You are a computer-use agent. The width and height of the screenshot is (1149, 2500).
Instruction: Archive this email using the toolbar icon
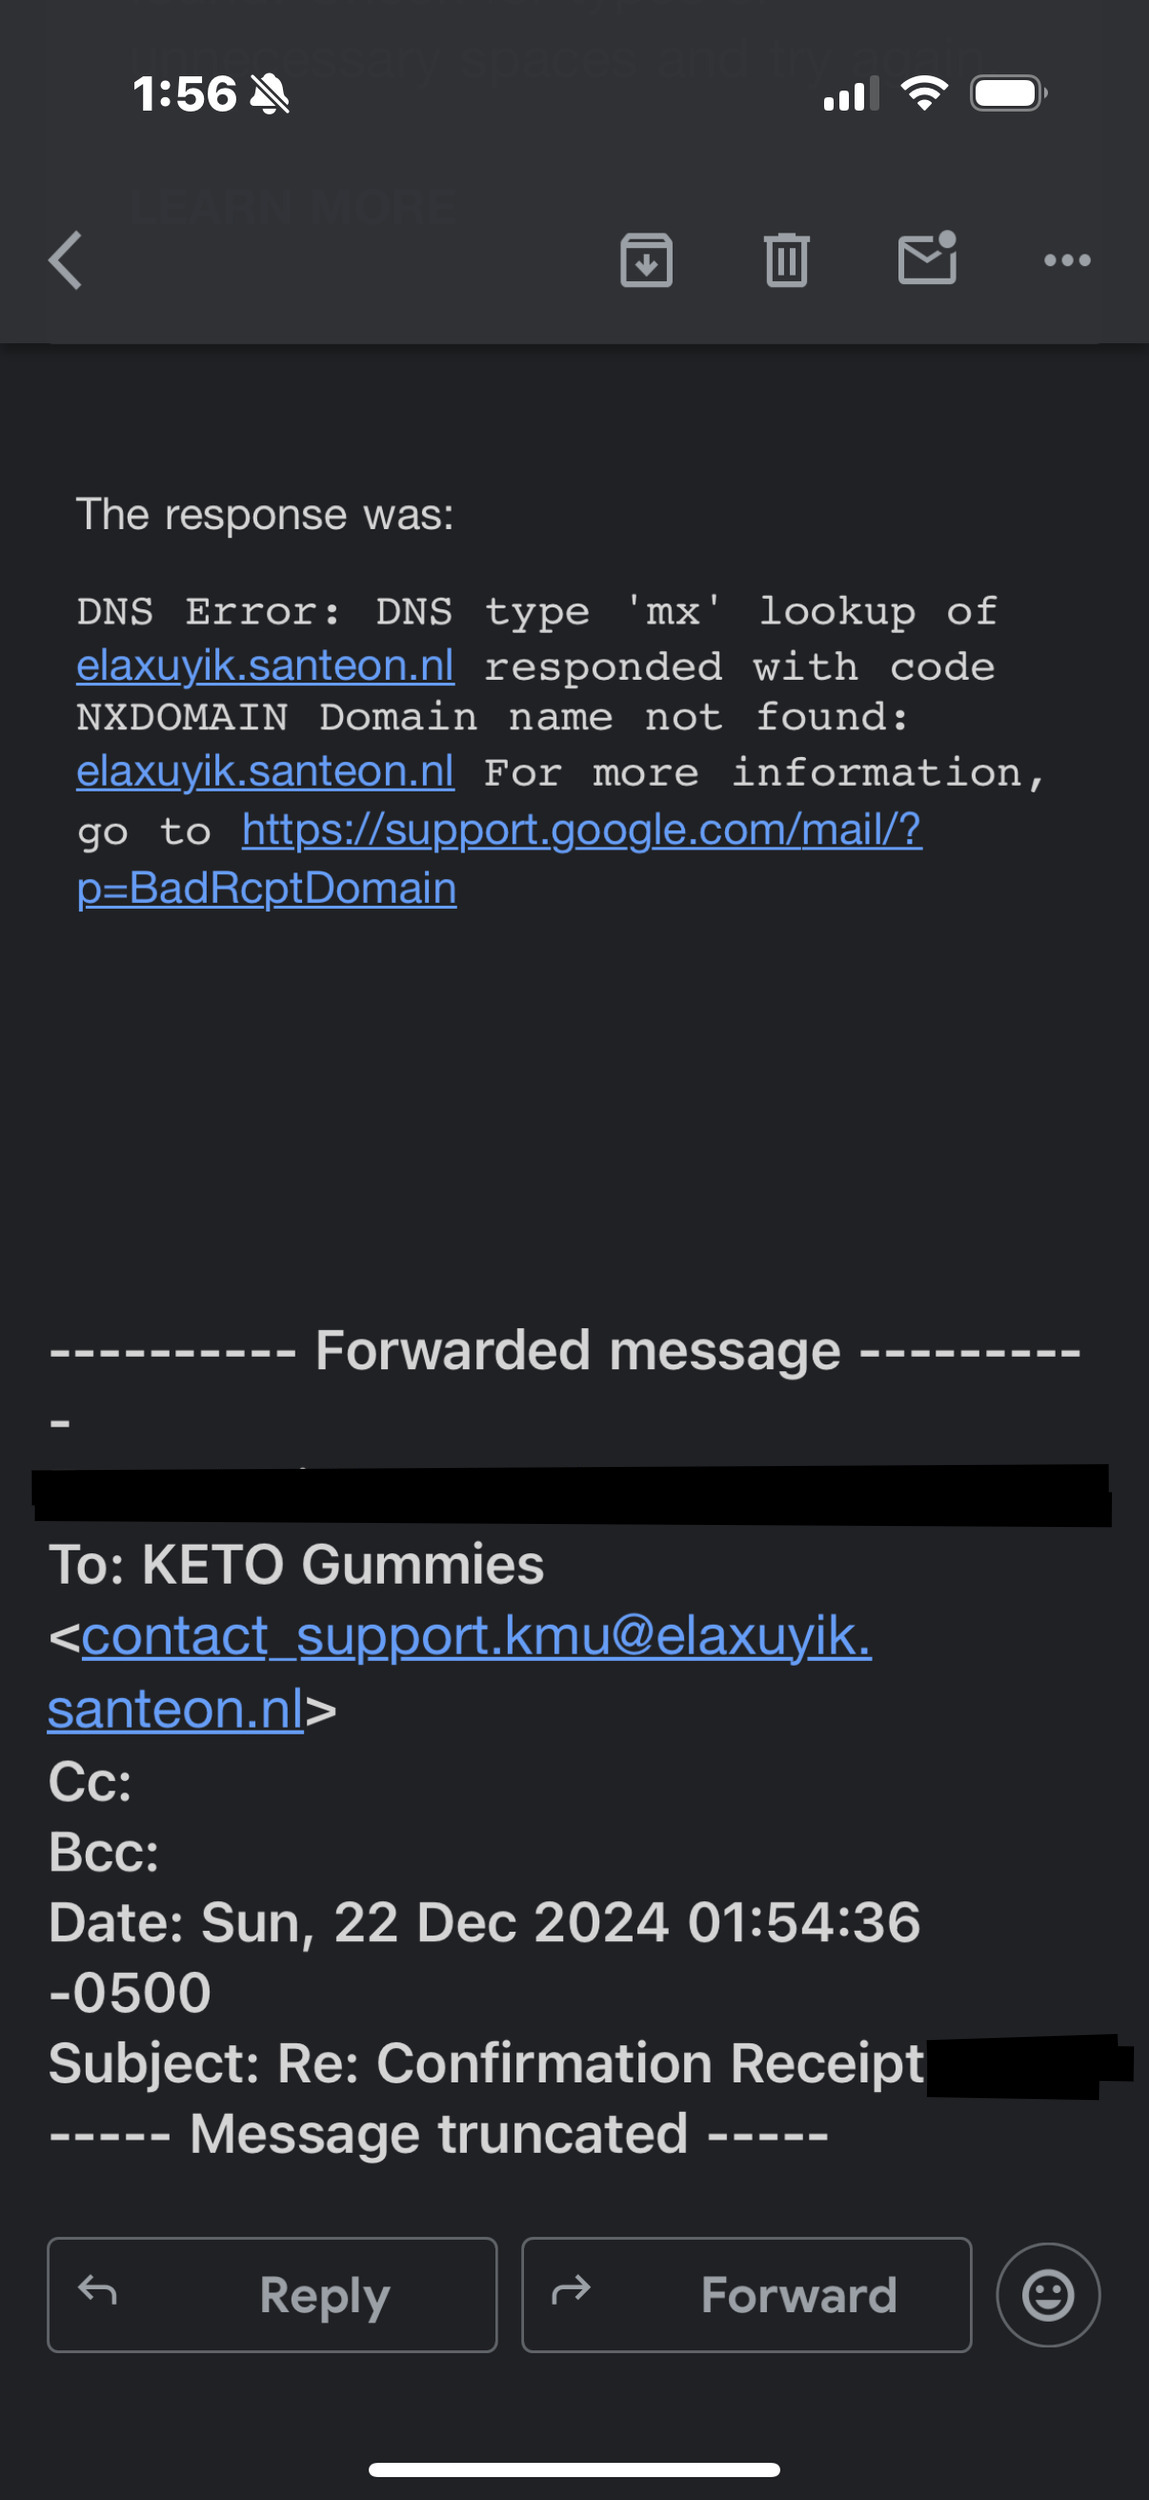click(646, 261)
